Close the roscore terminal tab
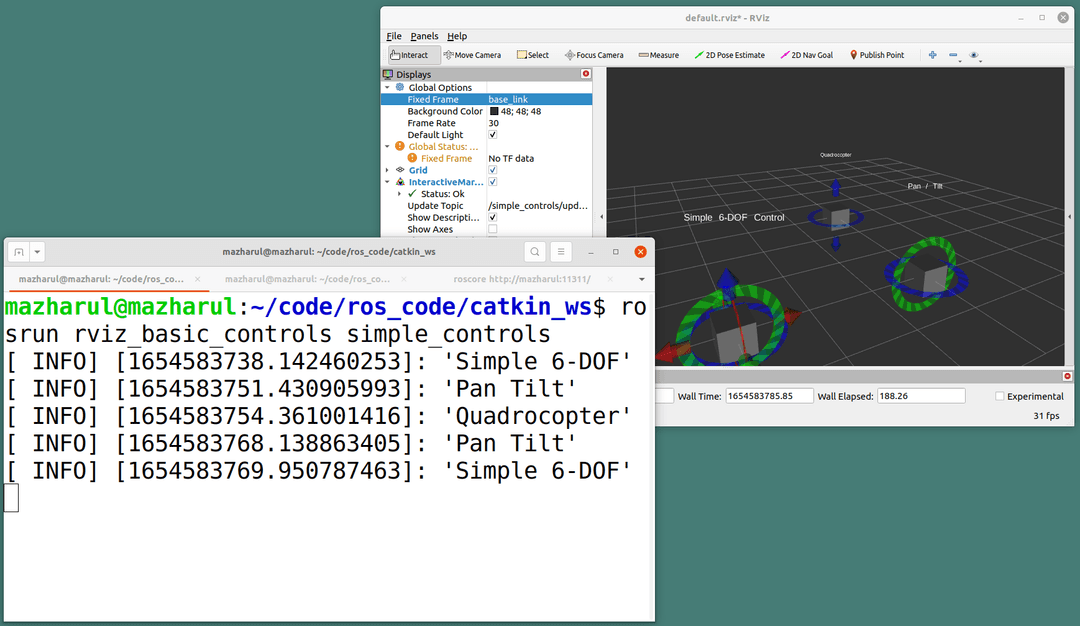This screenshot has width=1080, height=626. click(610, 279)
